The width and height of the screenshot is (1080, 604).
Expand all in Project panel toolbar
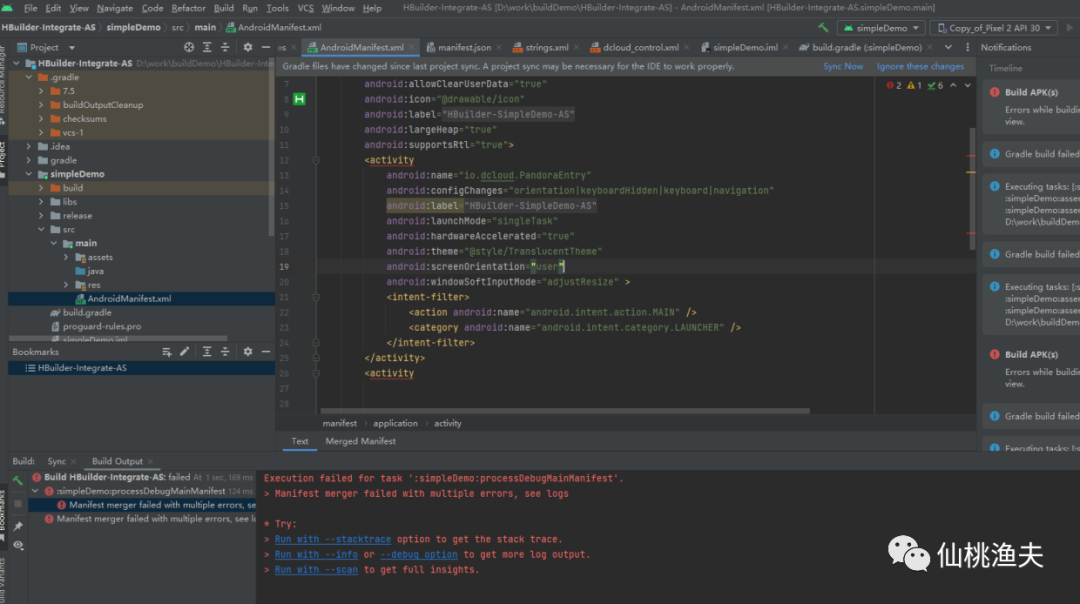[x=207, y=48]
